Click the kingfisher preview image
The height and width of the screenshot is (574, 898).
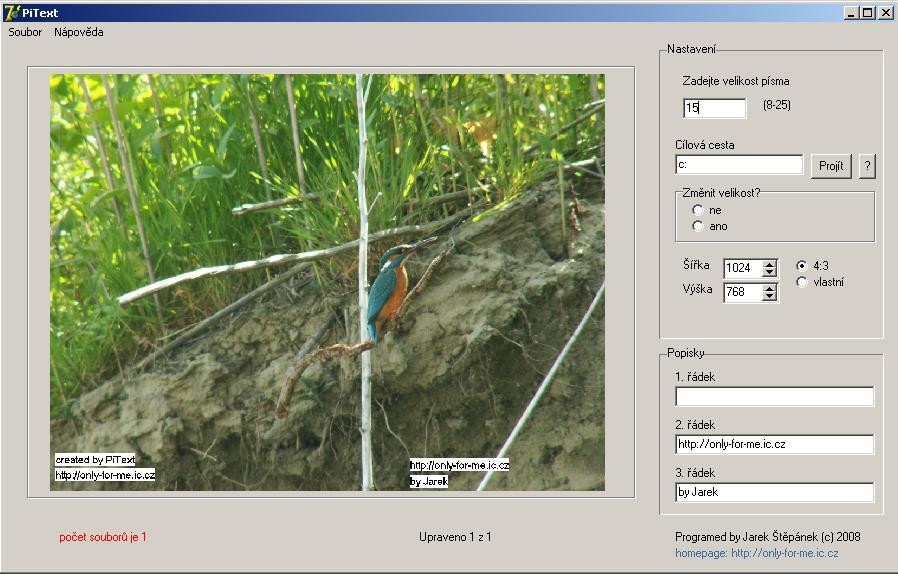[x=327, y=282]
